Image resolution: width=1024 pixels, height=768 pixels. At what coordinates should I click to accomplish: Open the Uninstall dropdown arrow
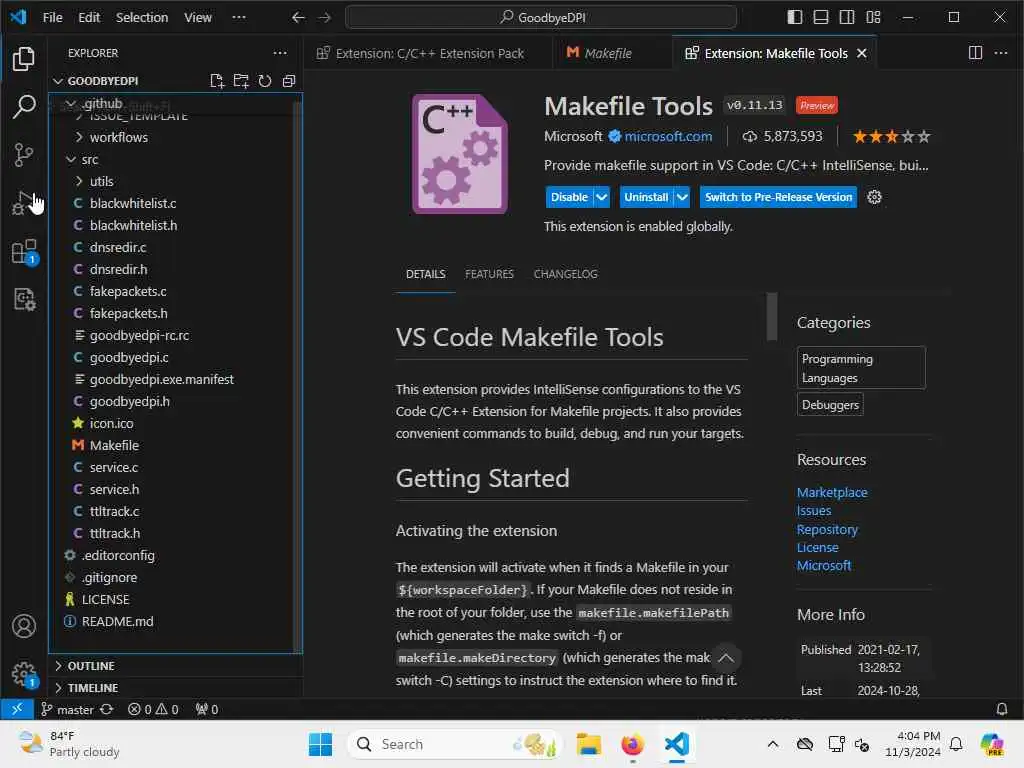click(x=682, y=197)
